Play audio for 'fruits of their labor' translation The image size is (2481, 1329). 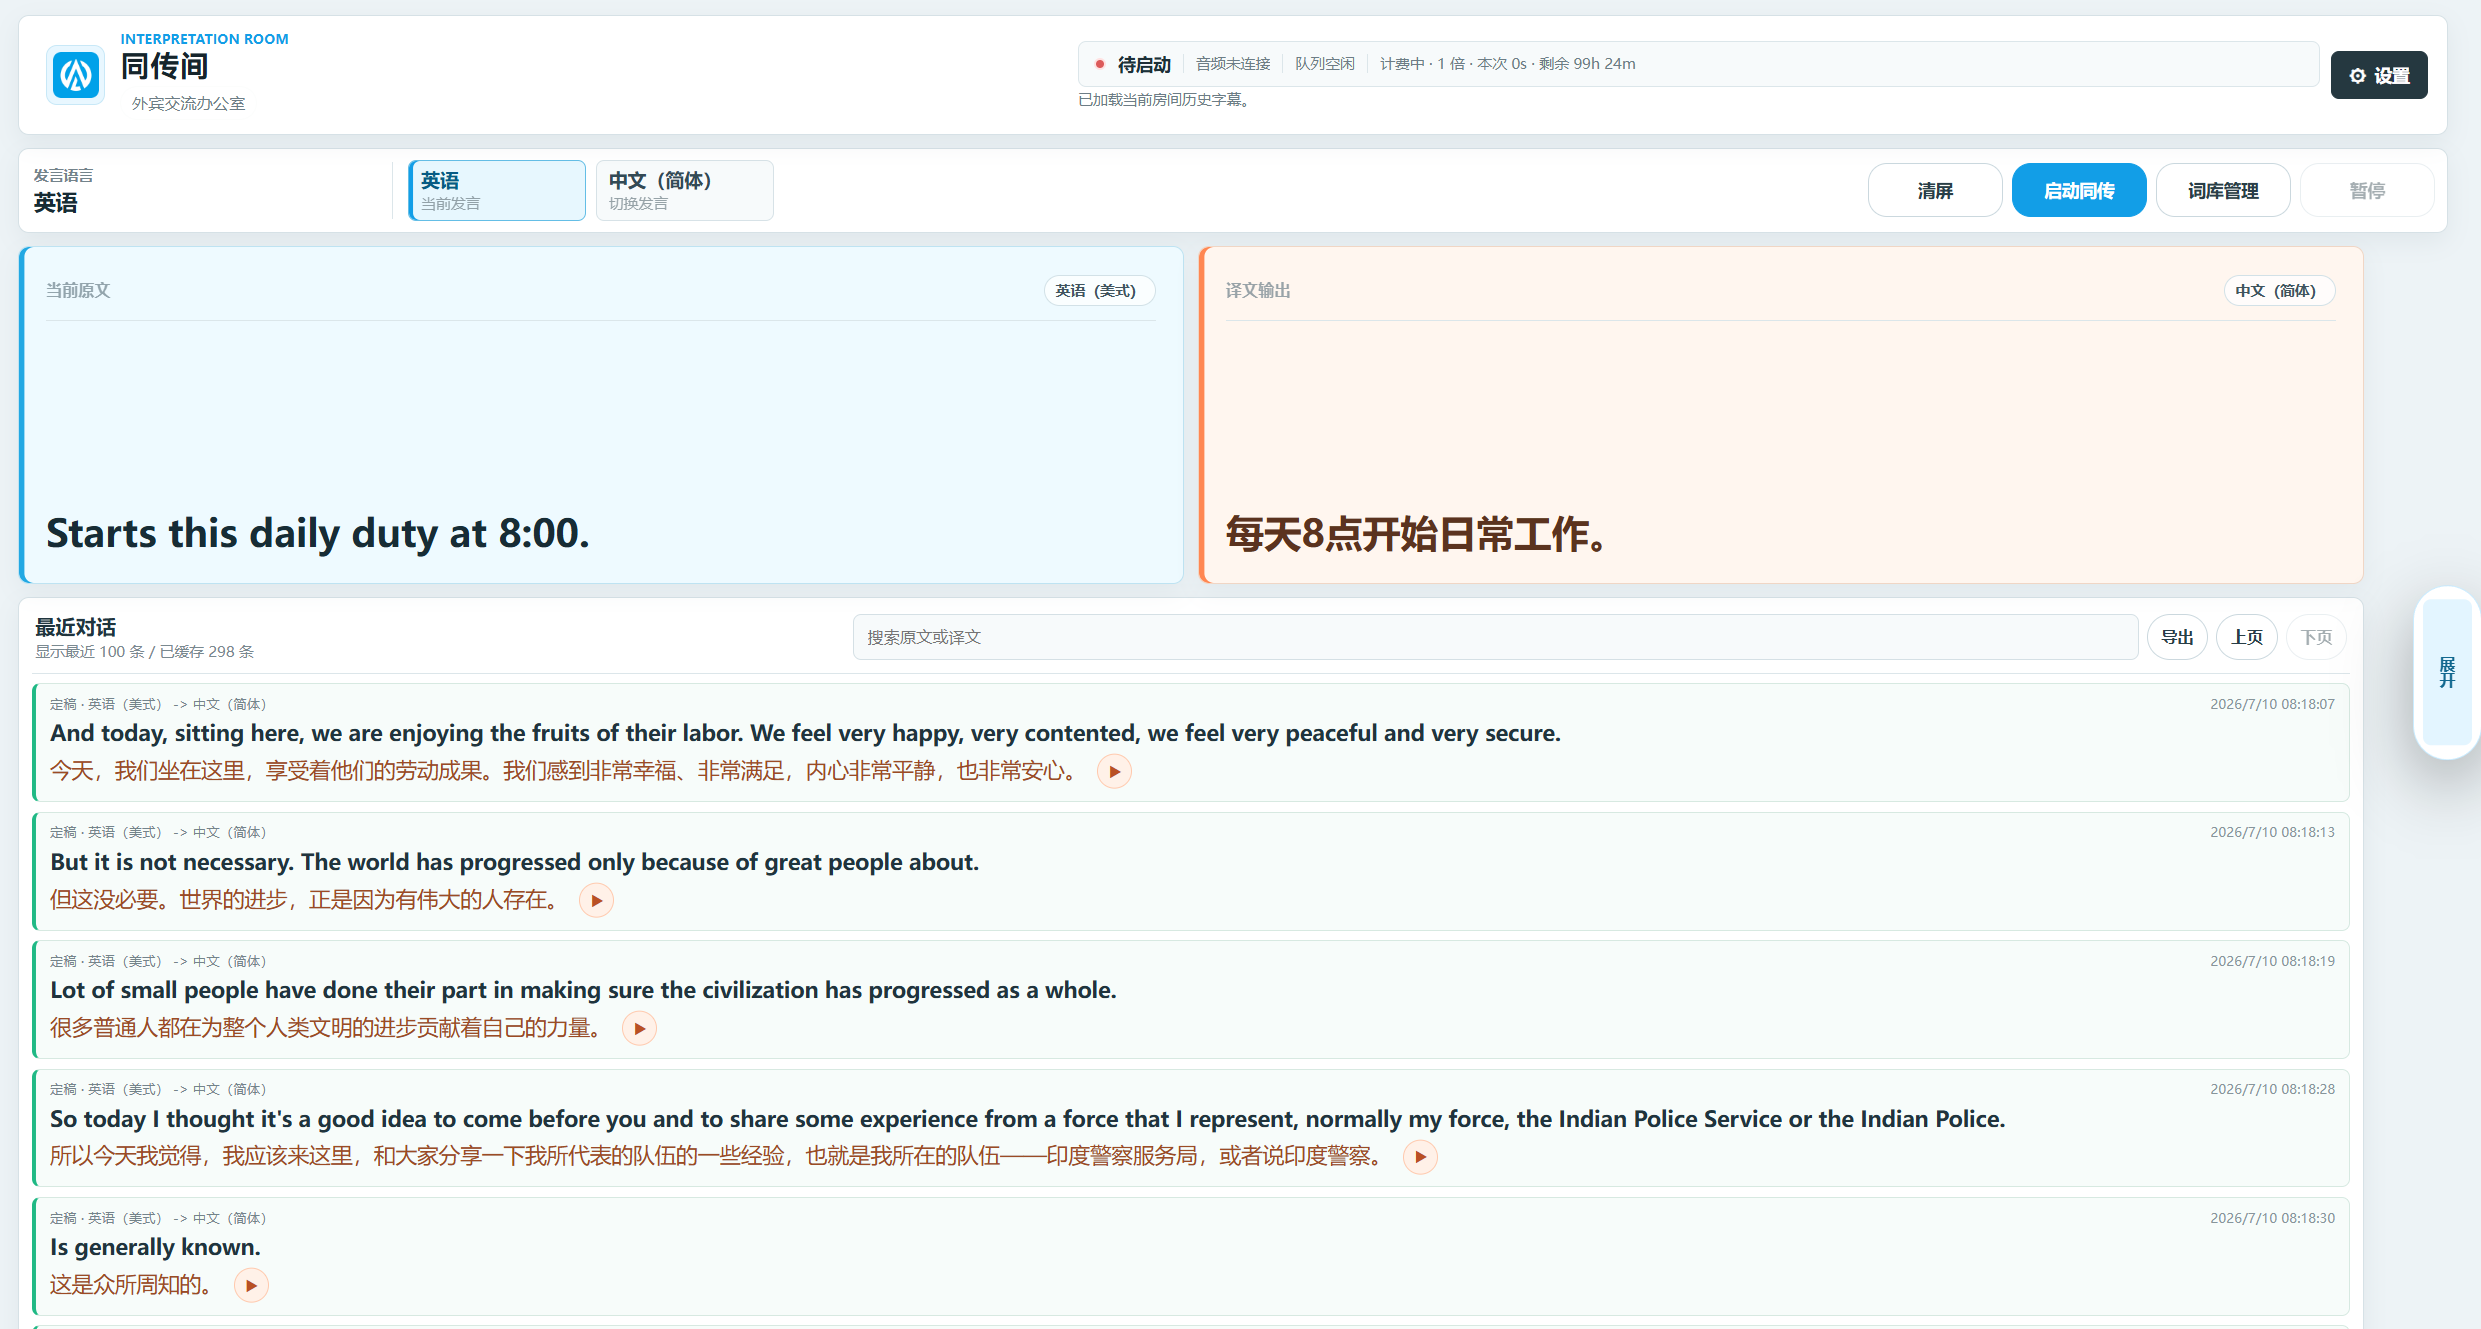coord(1114,771)
